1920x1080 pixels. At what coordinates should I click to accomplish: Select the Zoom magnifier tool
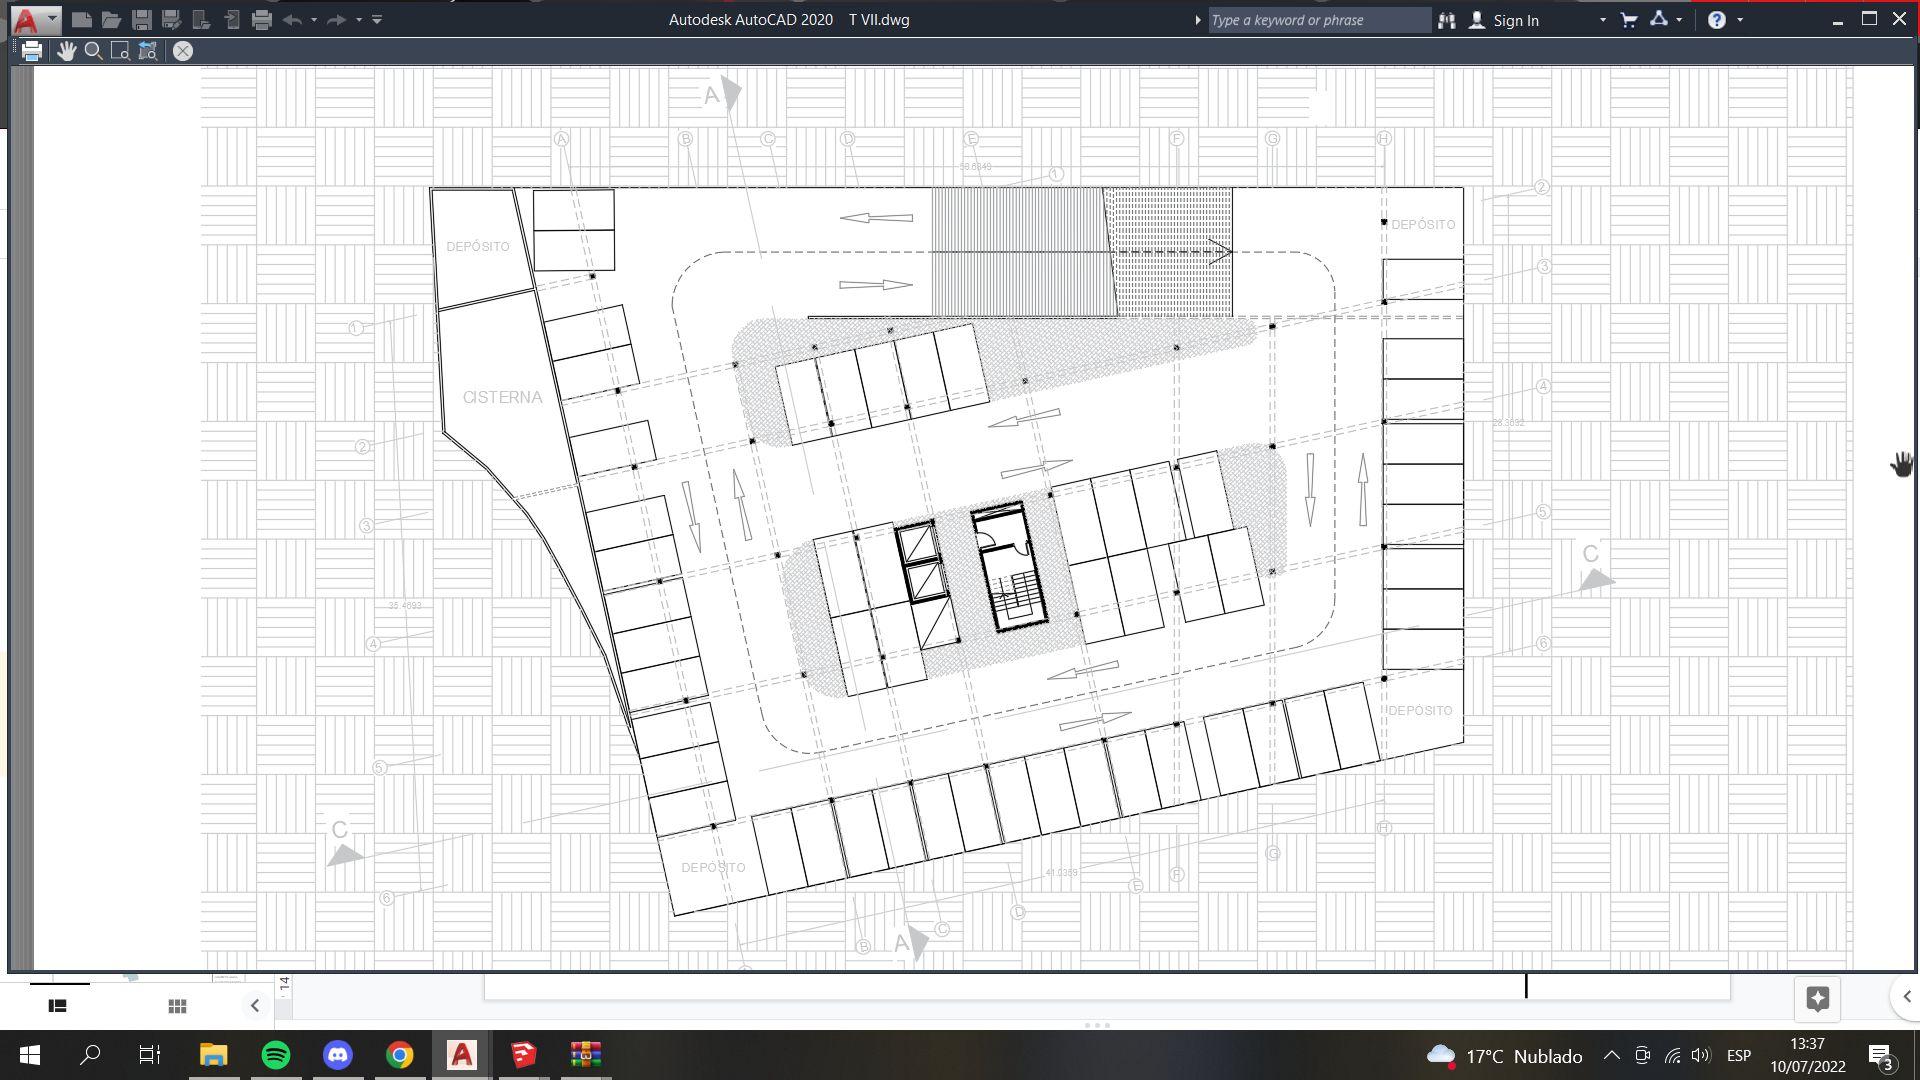(x=93, y=51)
